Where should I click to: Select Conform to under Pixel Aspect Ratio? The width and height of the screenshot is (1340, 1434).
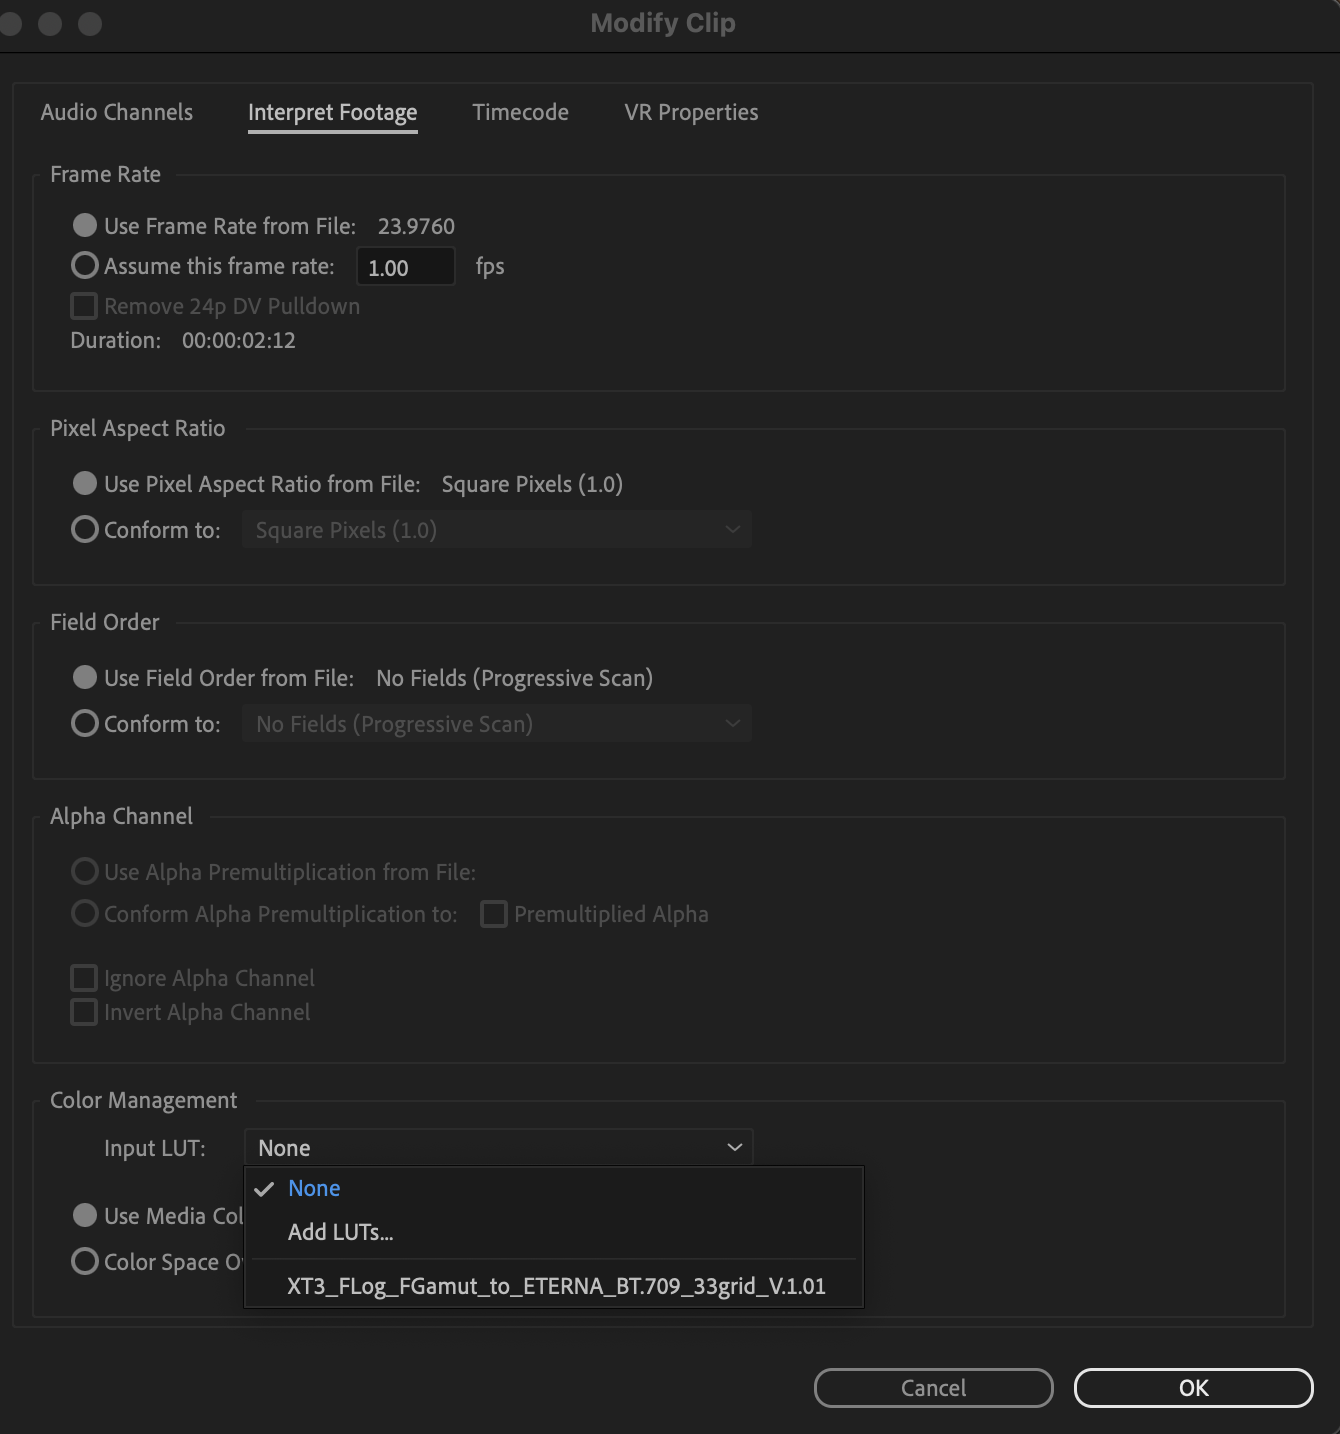(x=85, y=530)
